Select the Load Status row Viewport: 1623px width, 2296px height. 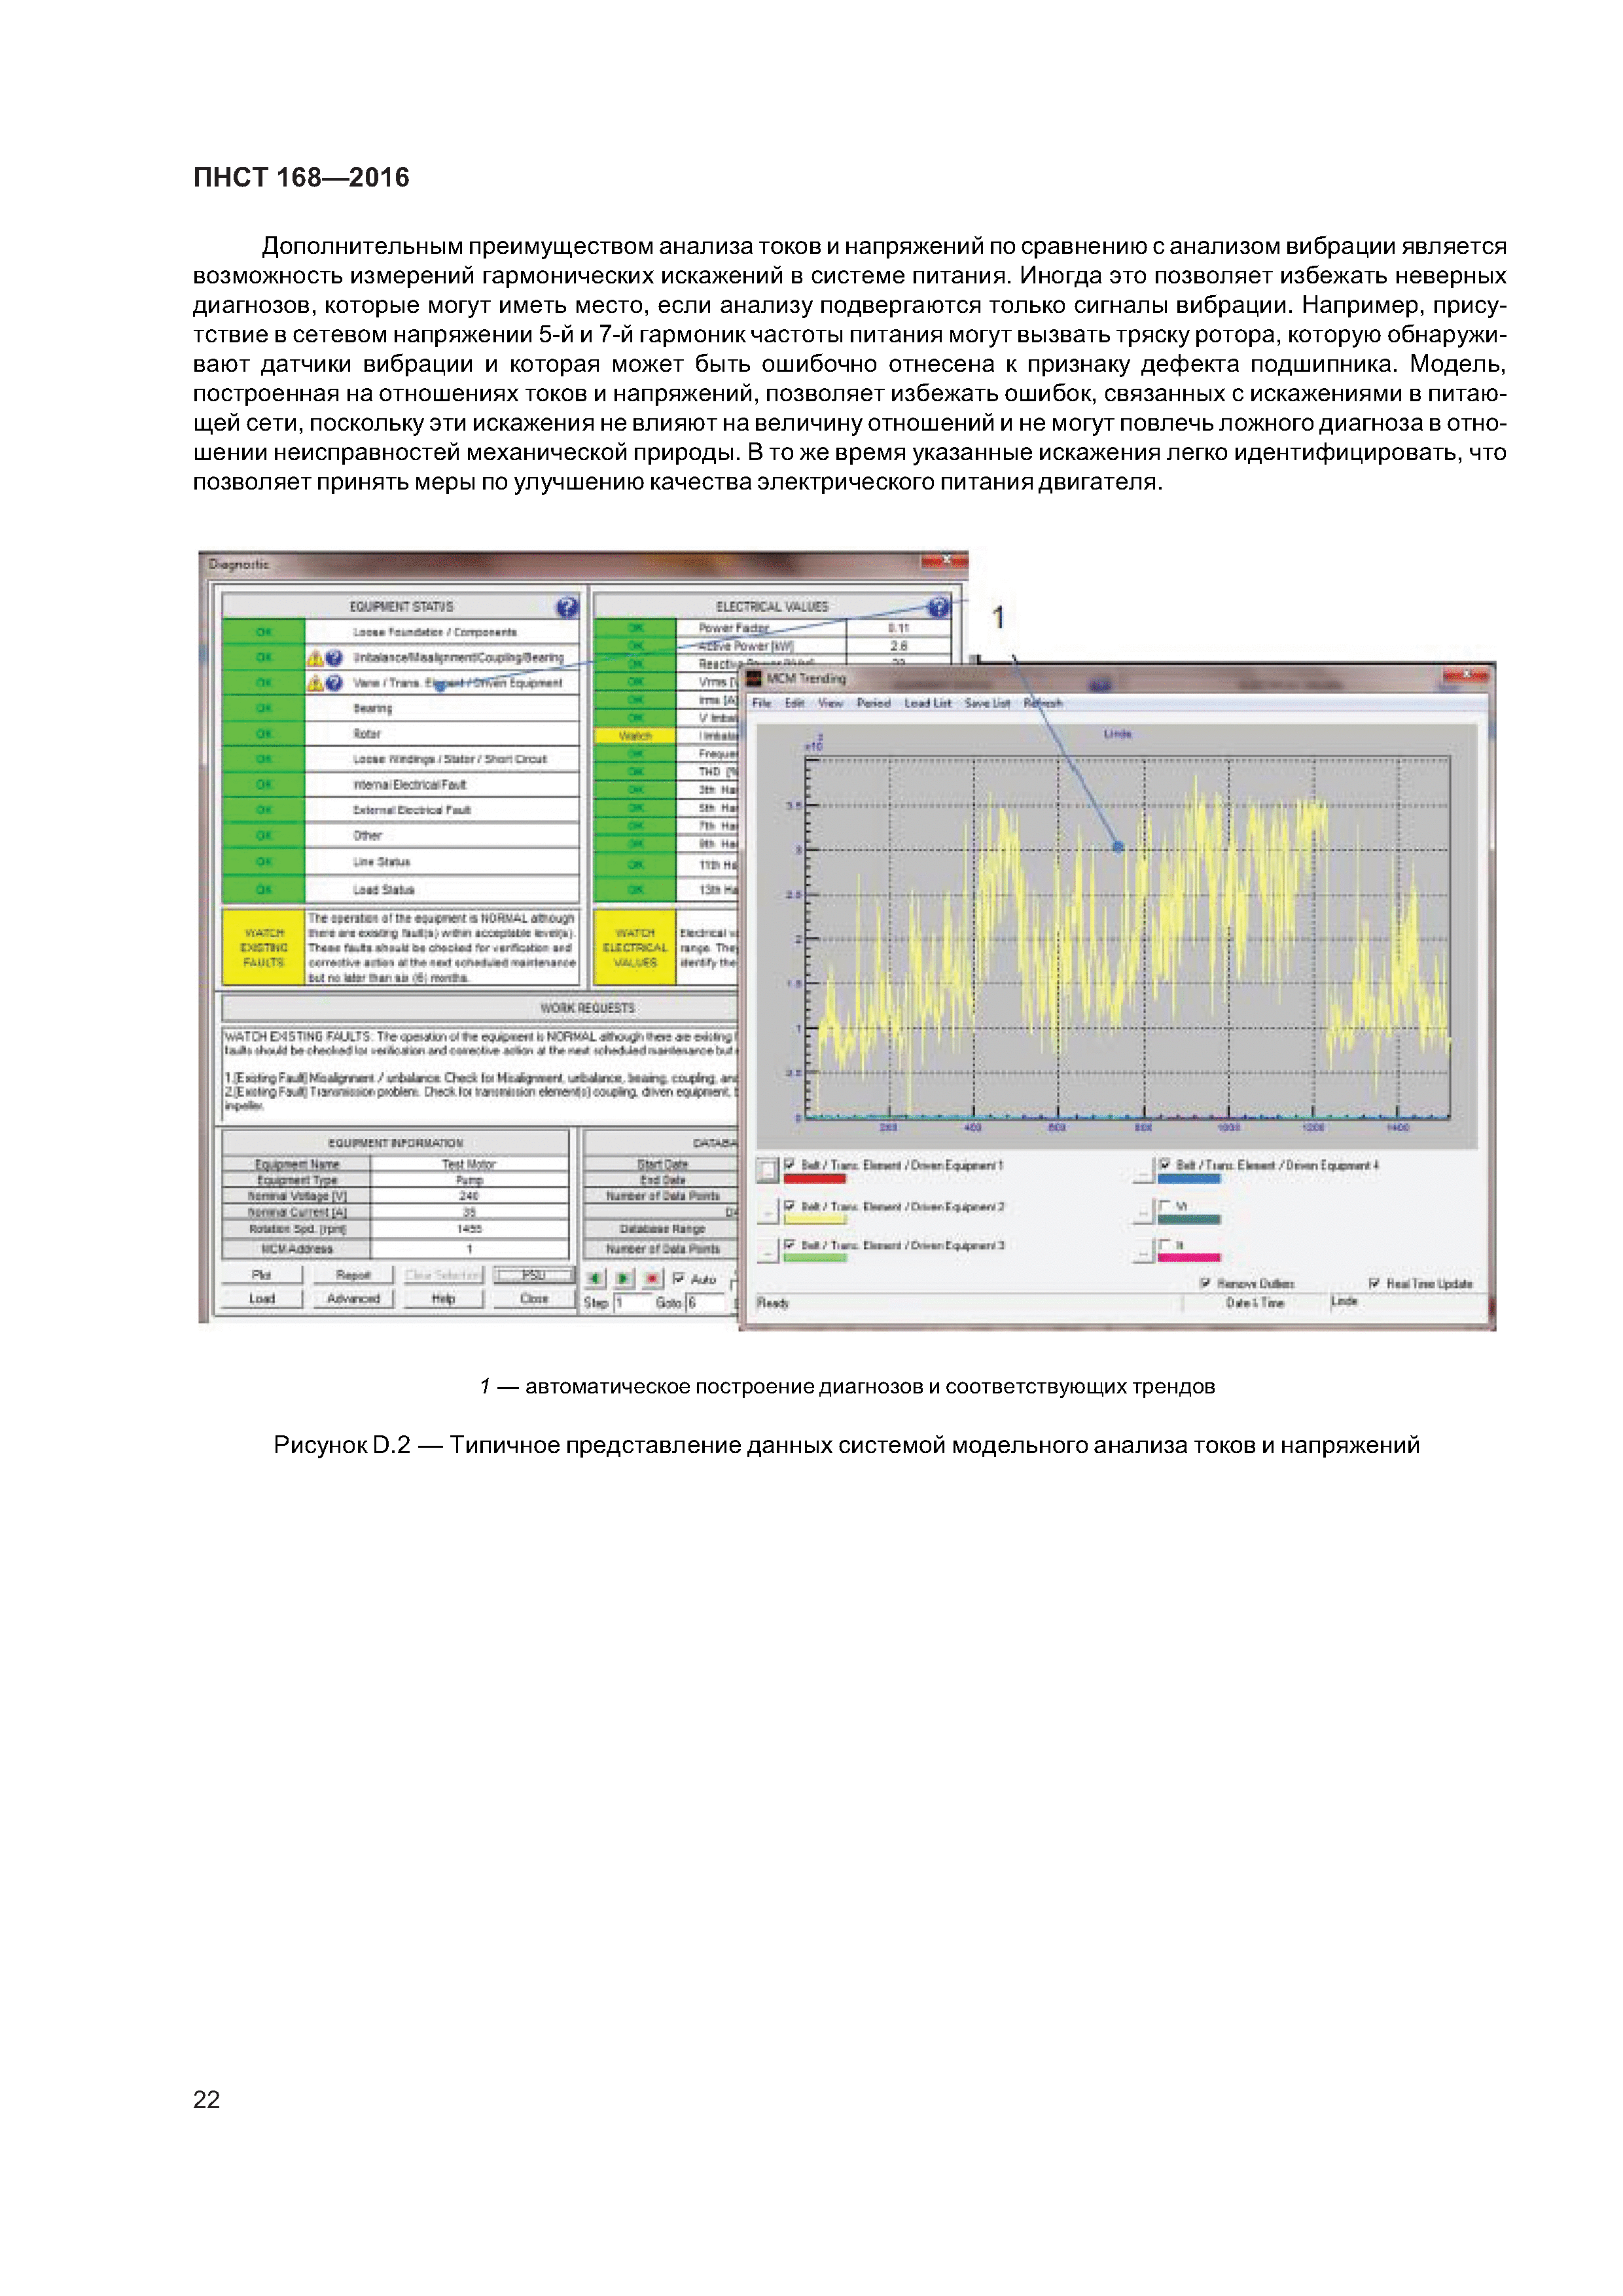401,888
